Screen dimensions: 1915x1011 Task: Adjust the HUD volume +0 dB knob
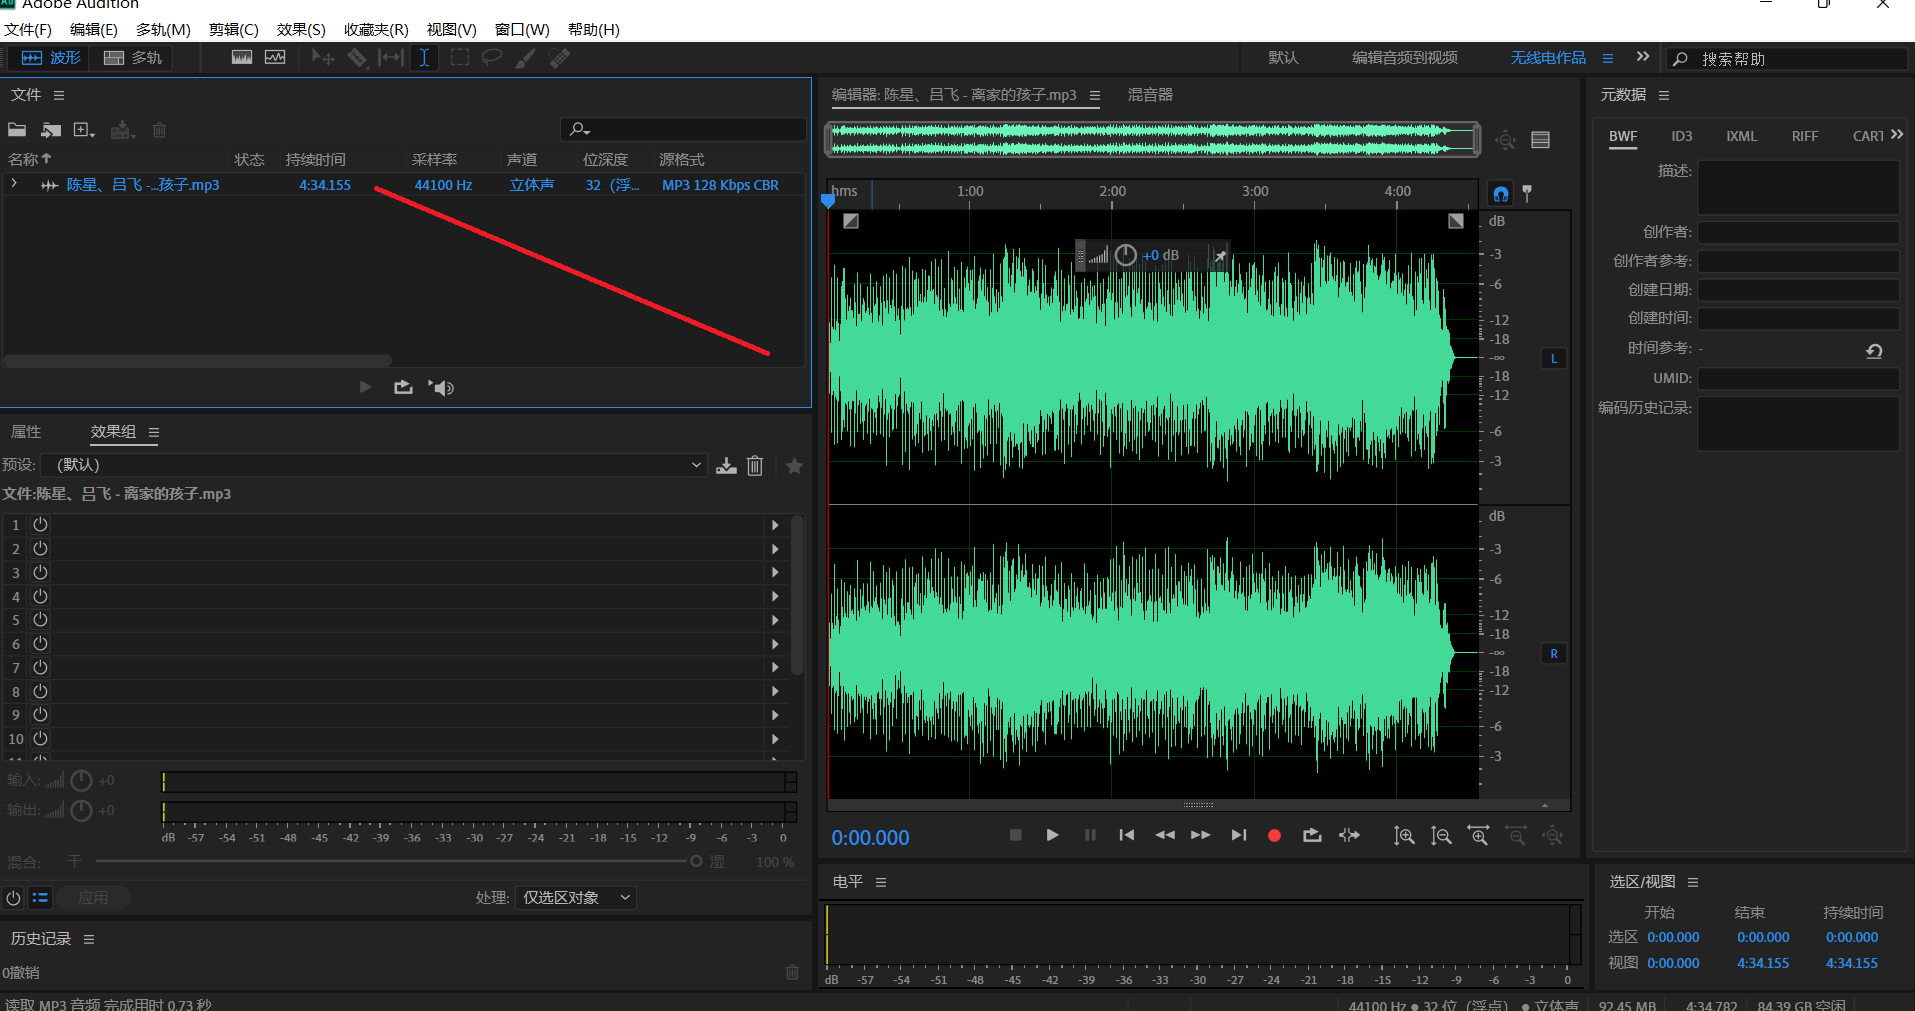click(x=1125, y=255)
